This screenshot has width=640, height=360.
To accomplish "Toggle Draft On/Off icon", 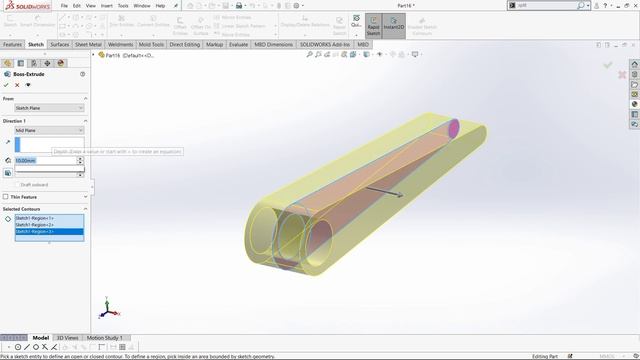I will 8,173.
